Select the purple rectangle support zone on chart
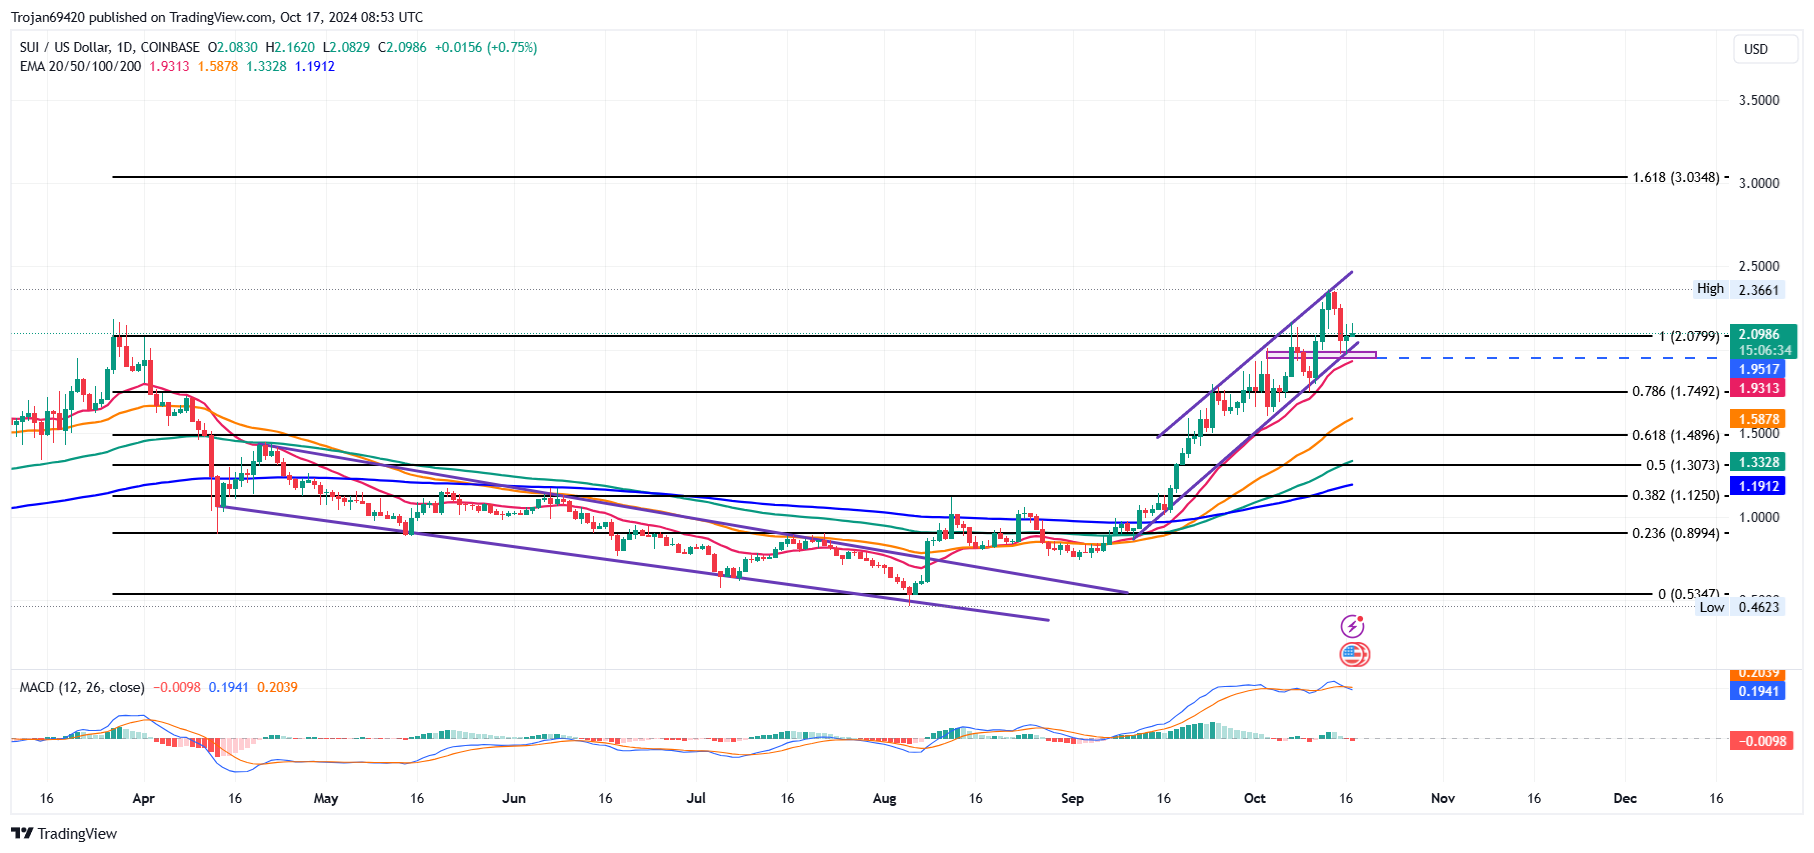Viewport: 1814px width, 853px height. (x=1320, y=355)
